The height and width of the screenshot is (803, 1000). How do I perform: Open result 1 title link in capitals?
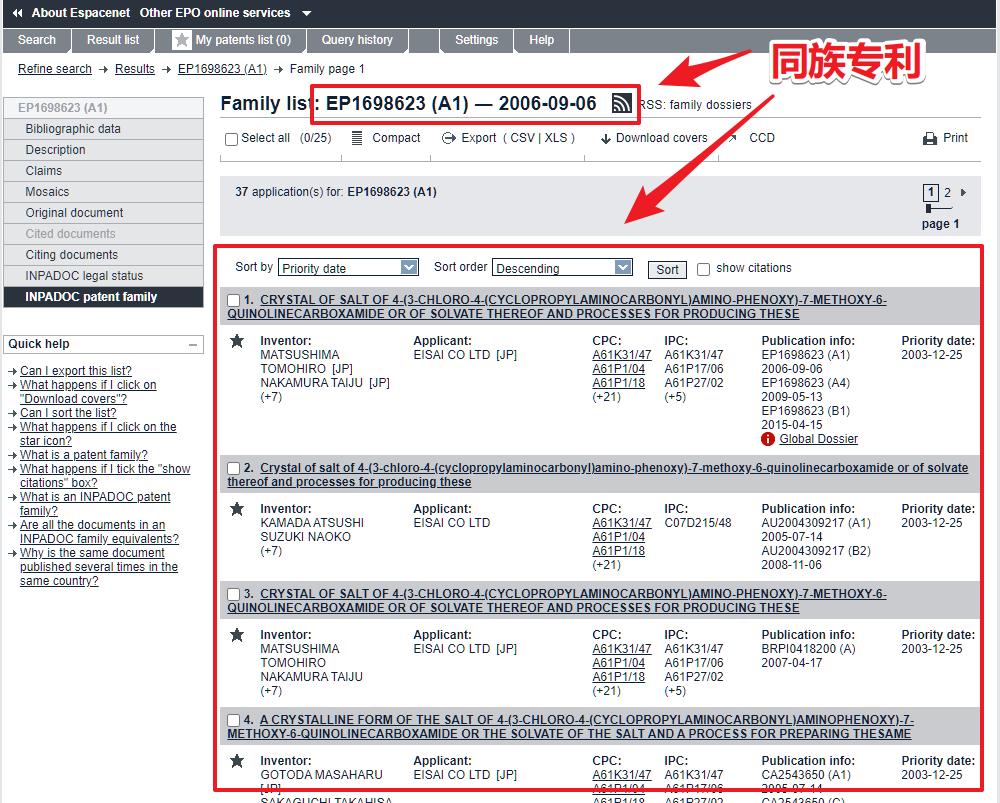click(x=557, y=307)
